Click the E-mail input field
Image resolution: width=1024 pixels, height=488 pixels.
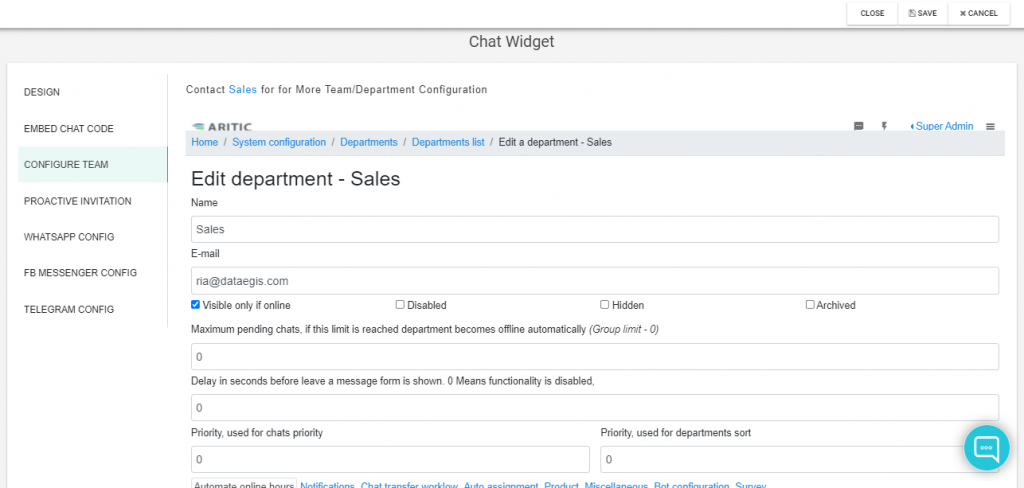click(594, 281)
